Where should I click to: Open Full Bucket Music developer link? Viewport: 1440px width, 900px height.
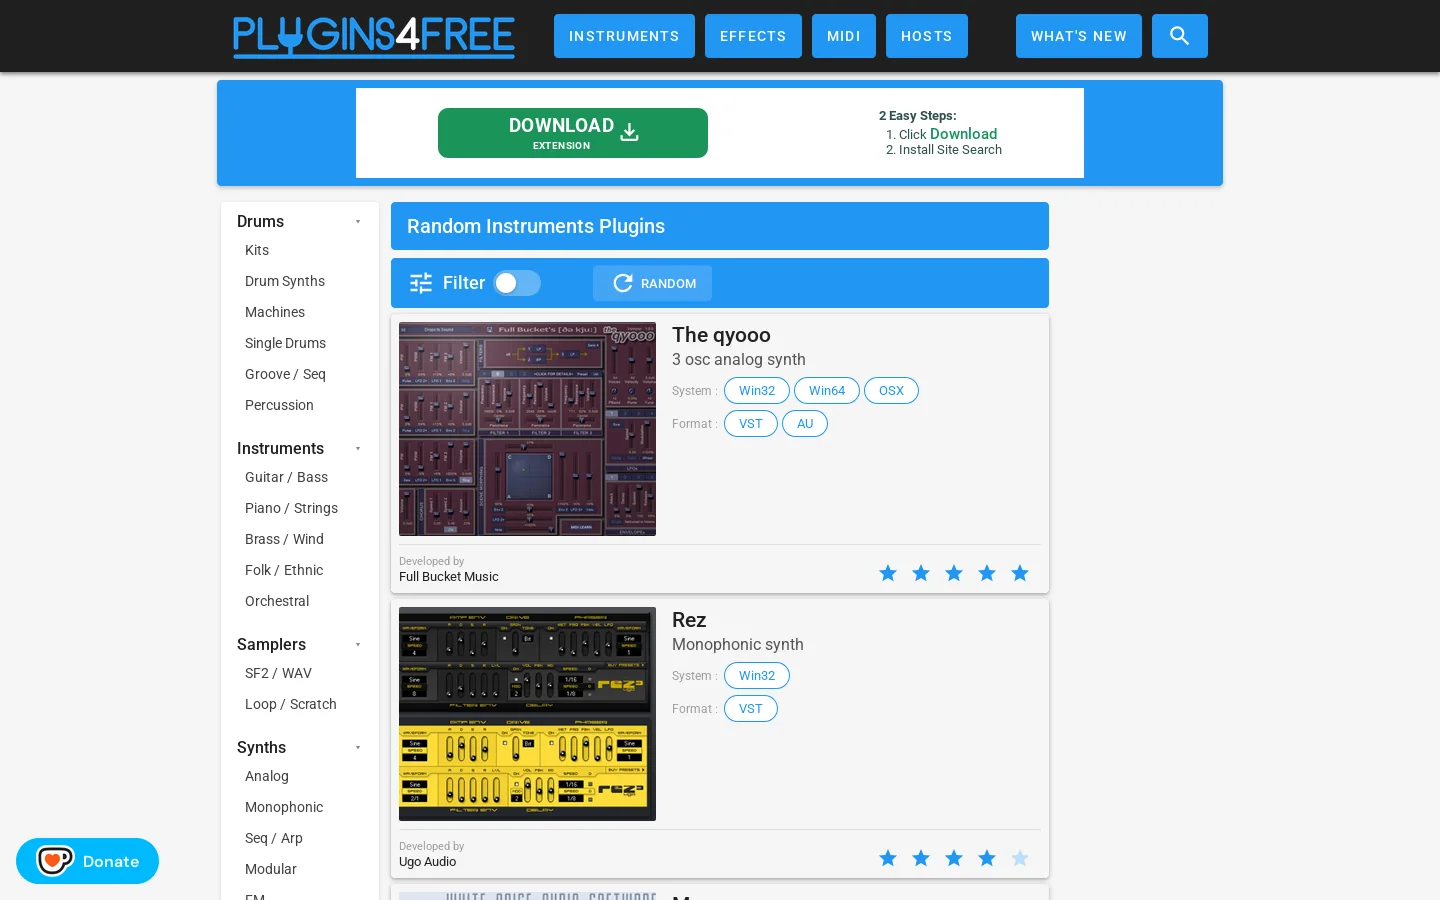(x=449, y=577)
